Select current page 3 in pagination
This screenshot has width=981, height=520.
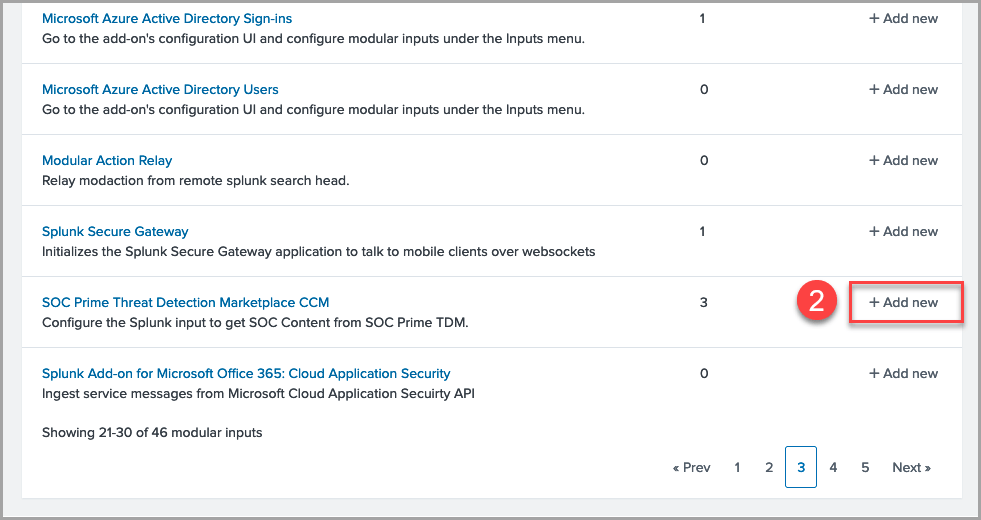point(801,467)
